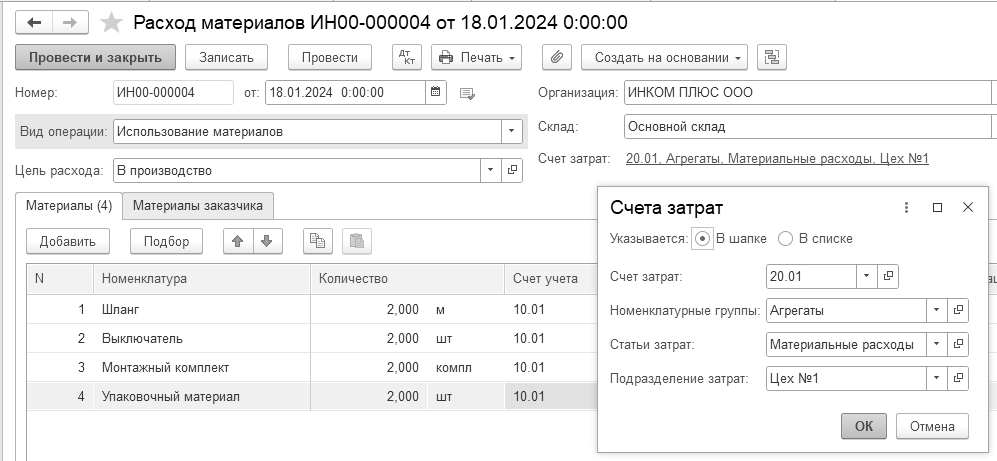997x461 pixels.
Task: Select the В списке radio option
Action: point(786,239)
